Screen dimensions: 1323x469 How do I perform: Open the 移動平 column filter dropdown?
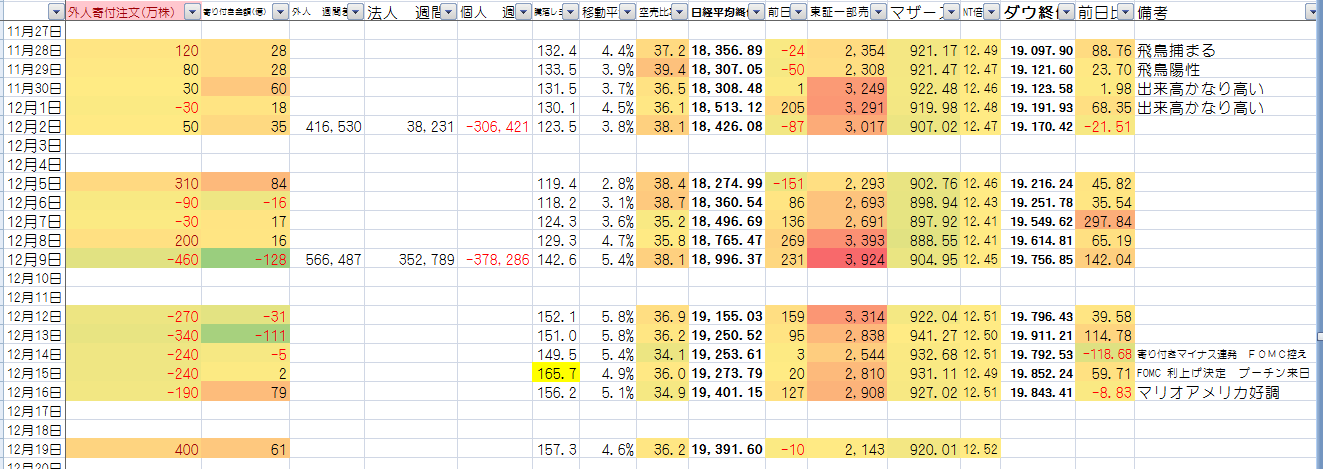coord(627,13)
